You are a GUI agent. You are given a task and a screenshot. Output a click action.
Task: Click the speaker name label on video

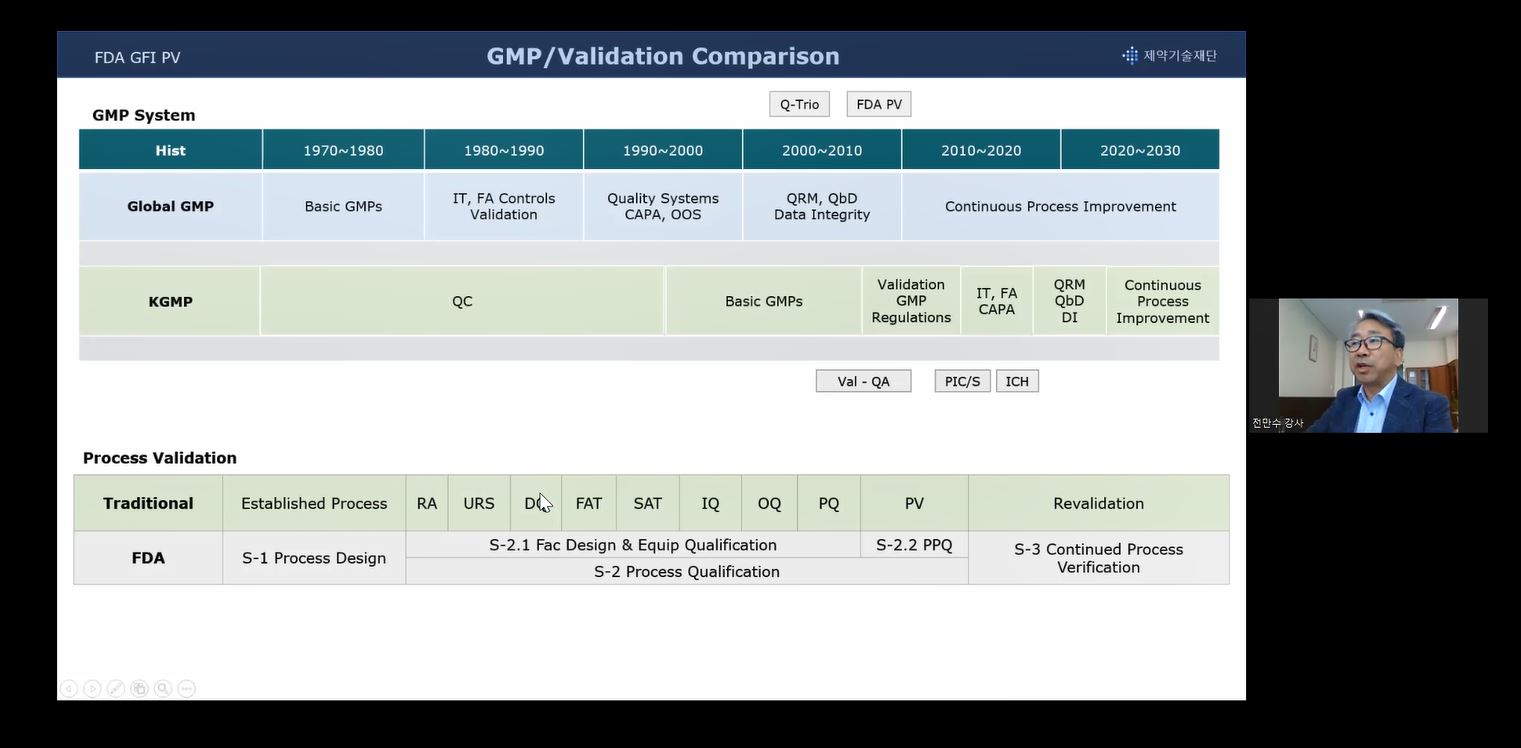[1278, 423]
